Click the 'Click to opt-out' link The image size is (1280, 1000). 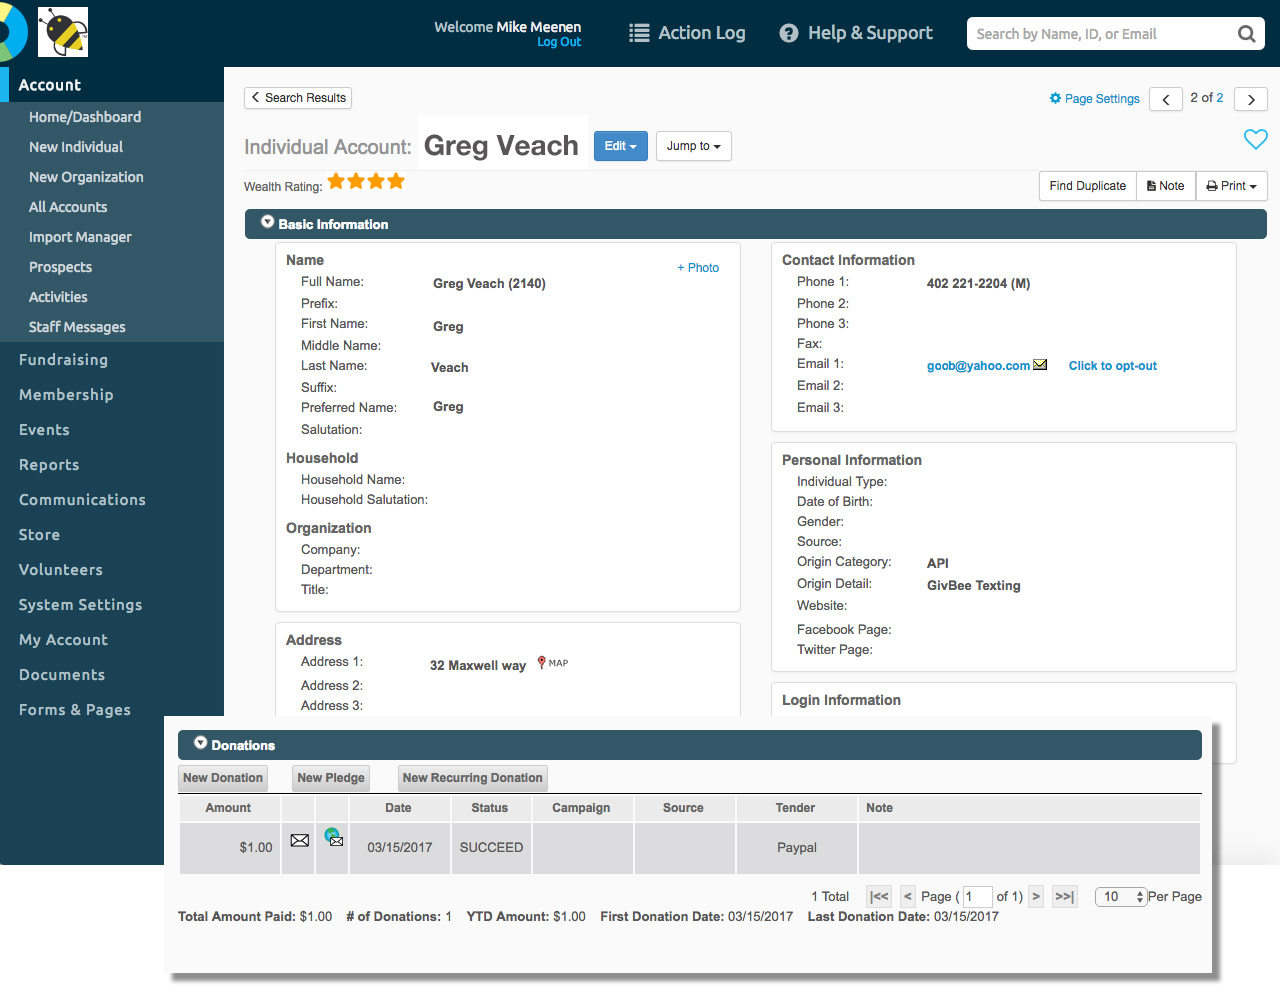1113,366
